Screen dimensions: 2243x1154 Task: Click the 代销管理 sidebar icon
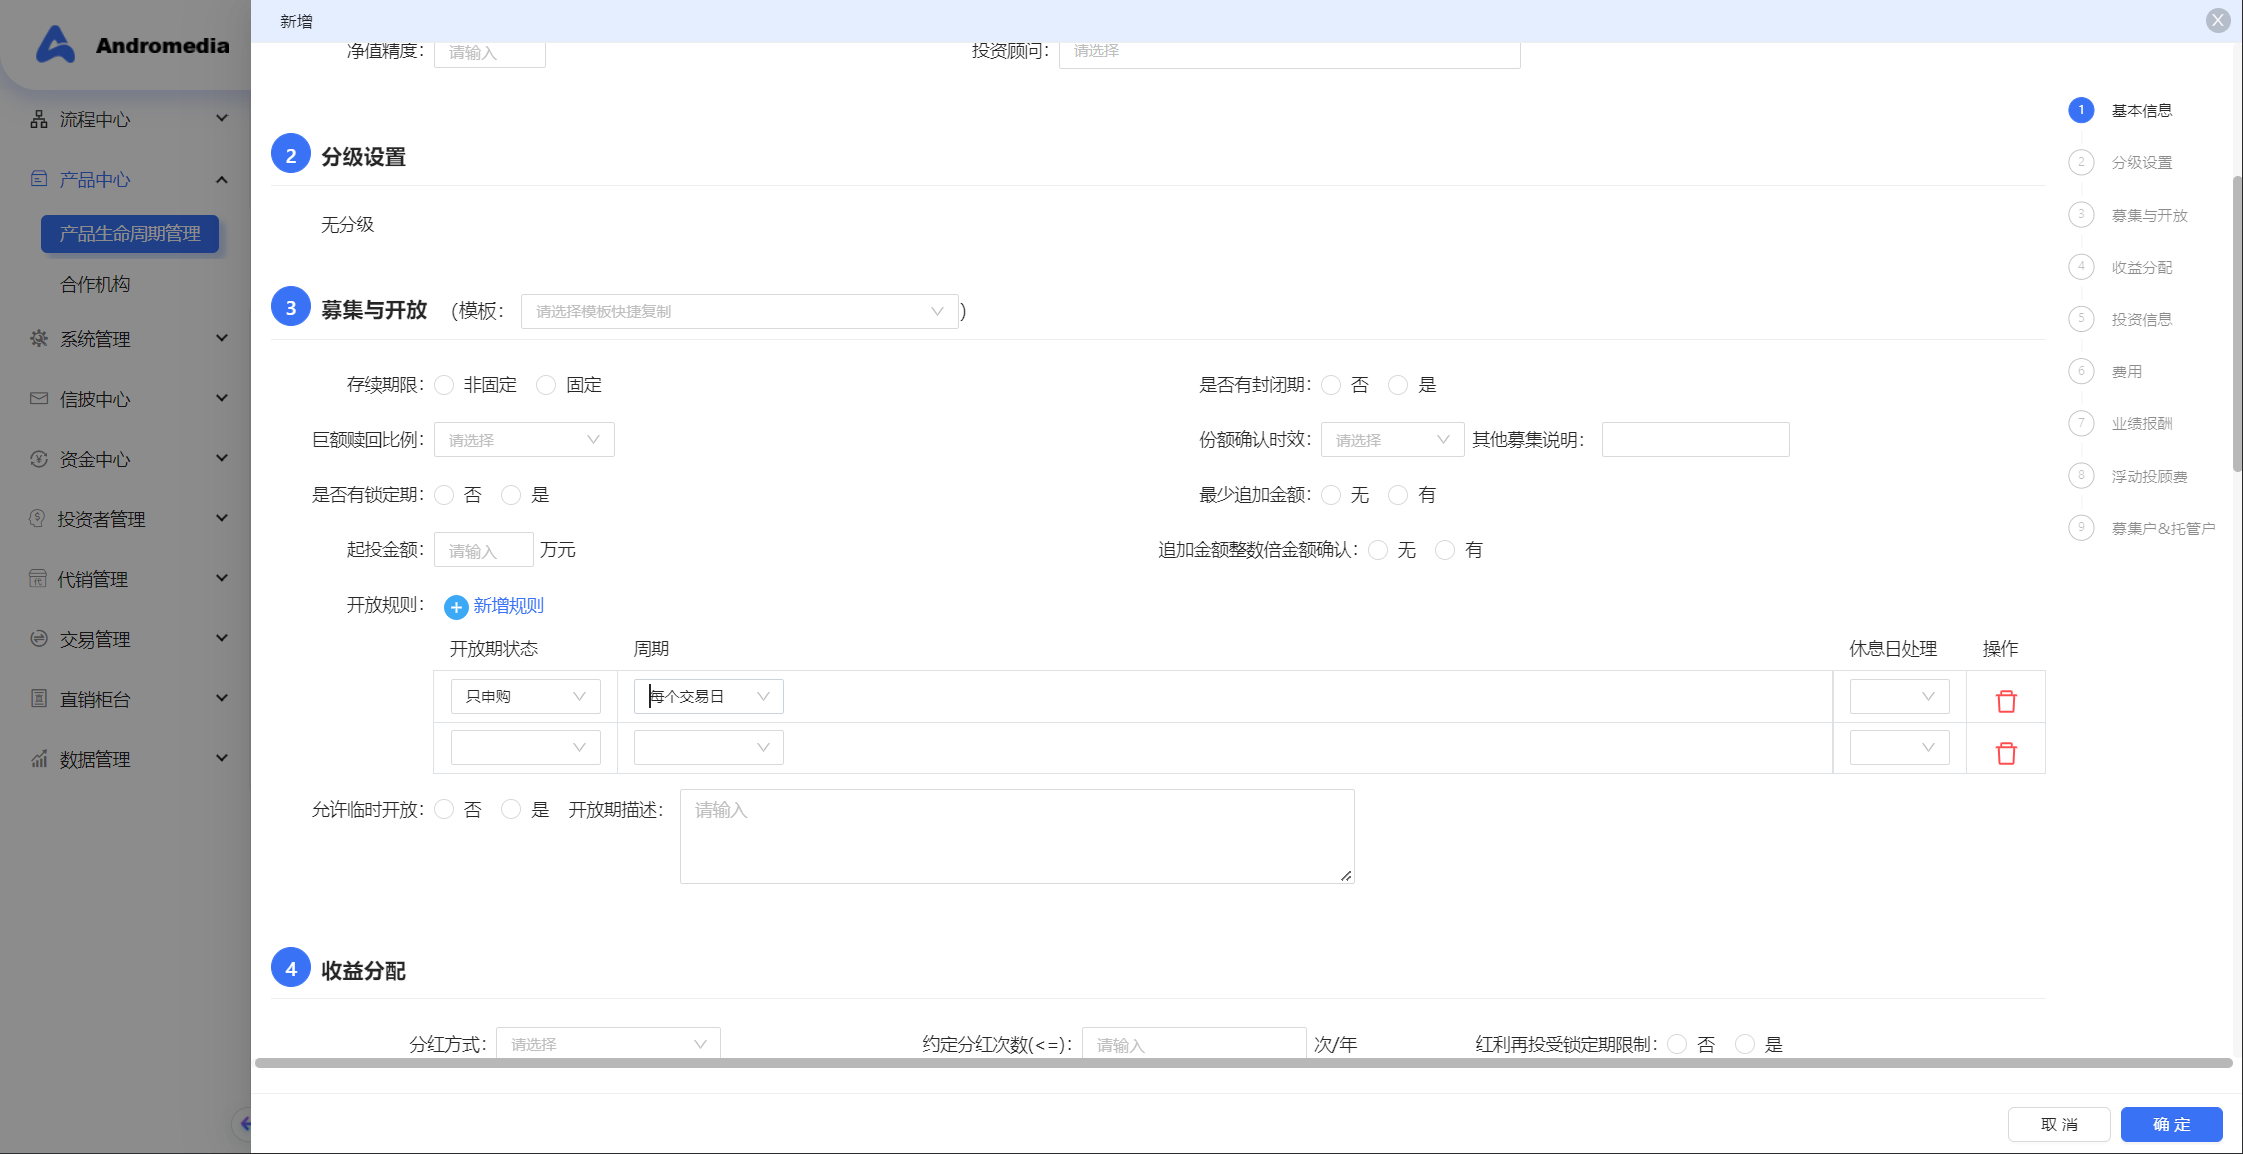(38, 579)
